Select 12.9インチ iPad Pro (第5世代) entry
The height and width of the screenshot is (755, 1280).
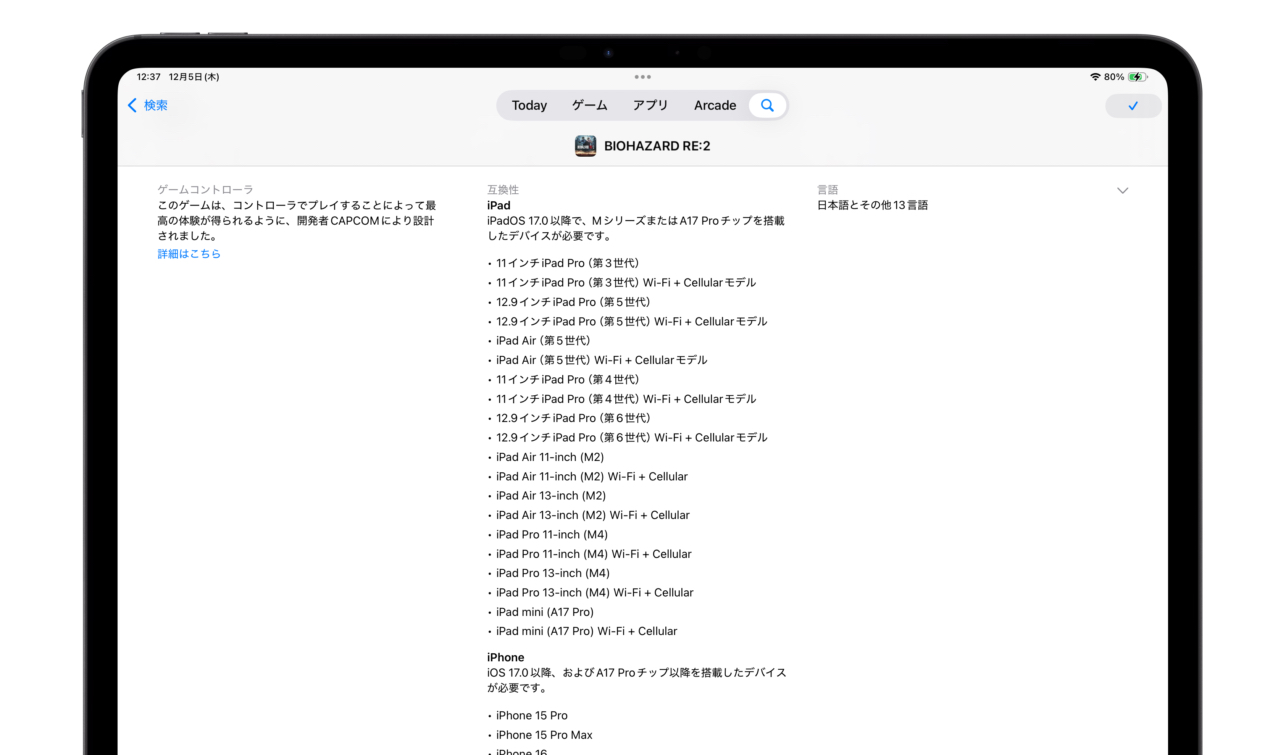pyautogui.click(x=573, y=302)
